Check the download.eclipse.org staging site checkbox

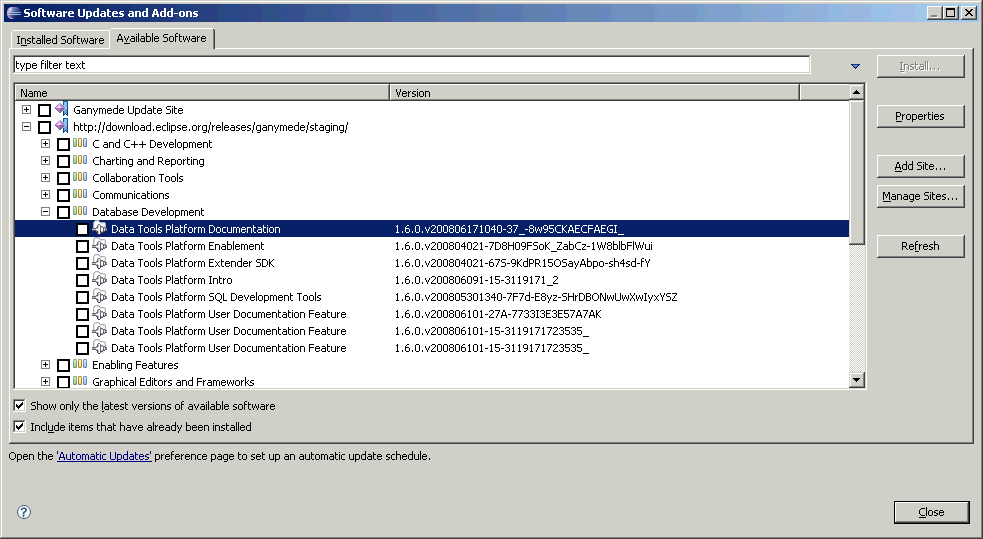coord(45,127)
